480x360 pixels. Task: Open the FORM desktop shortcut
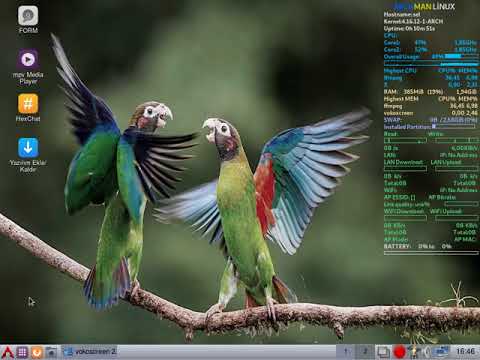click(x=28, y=20)
